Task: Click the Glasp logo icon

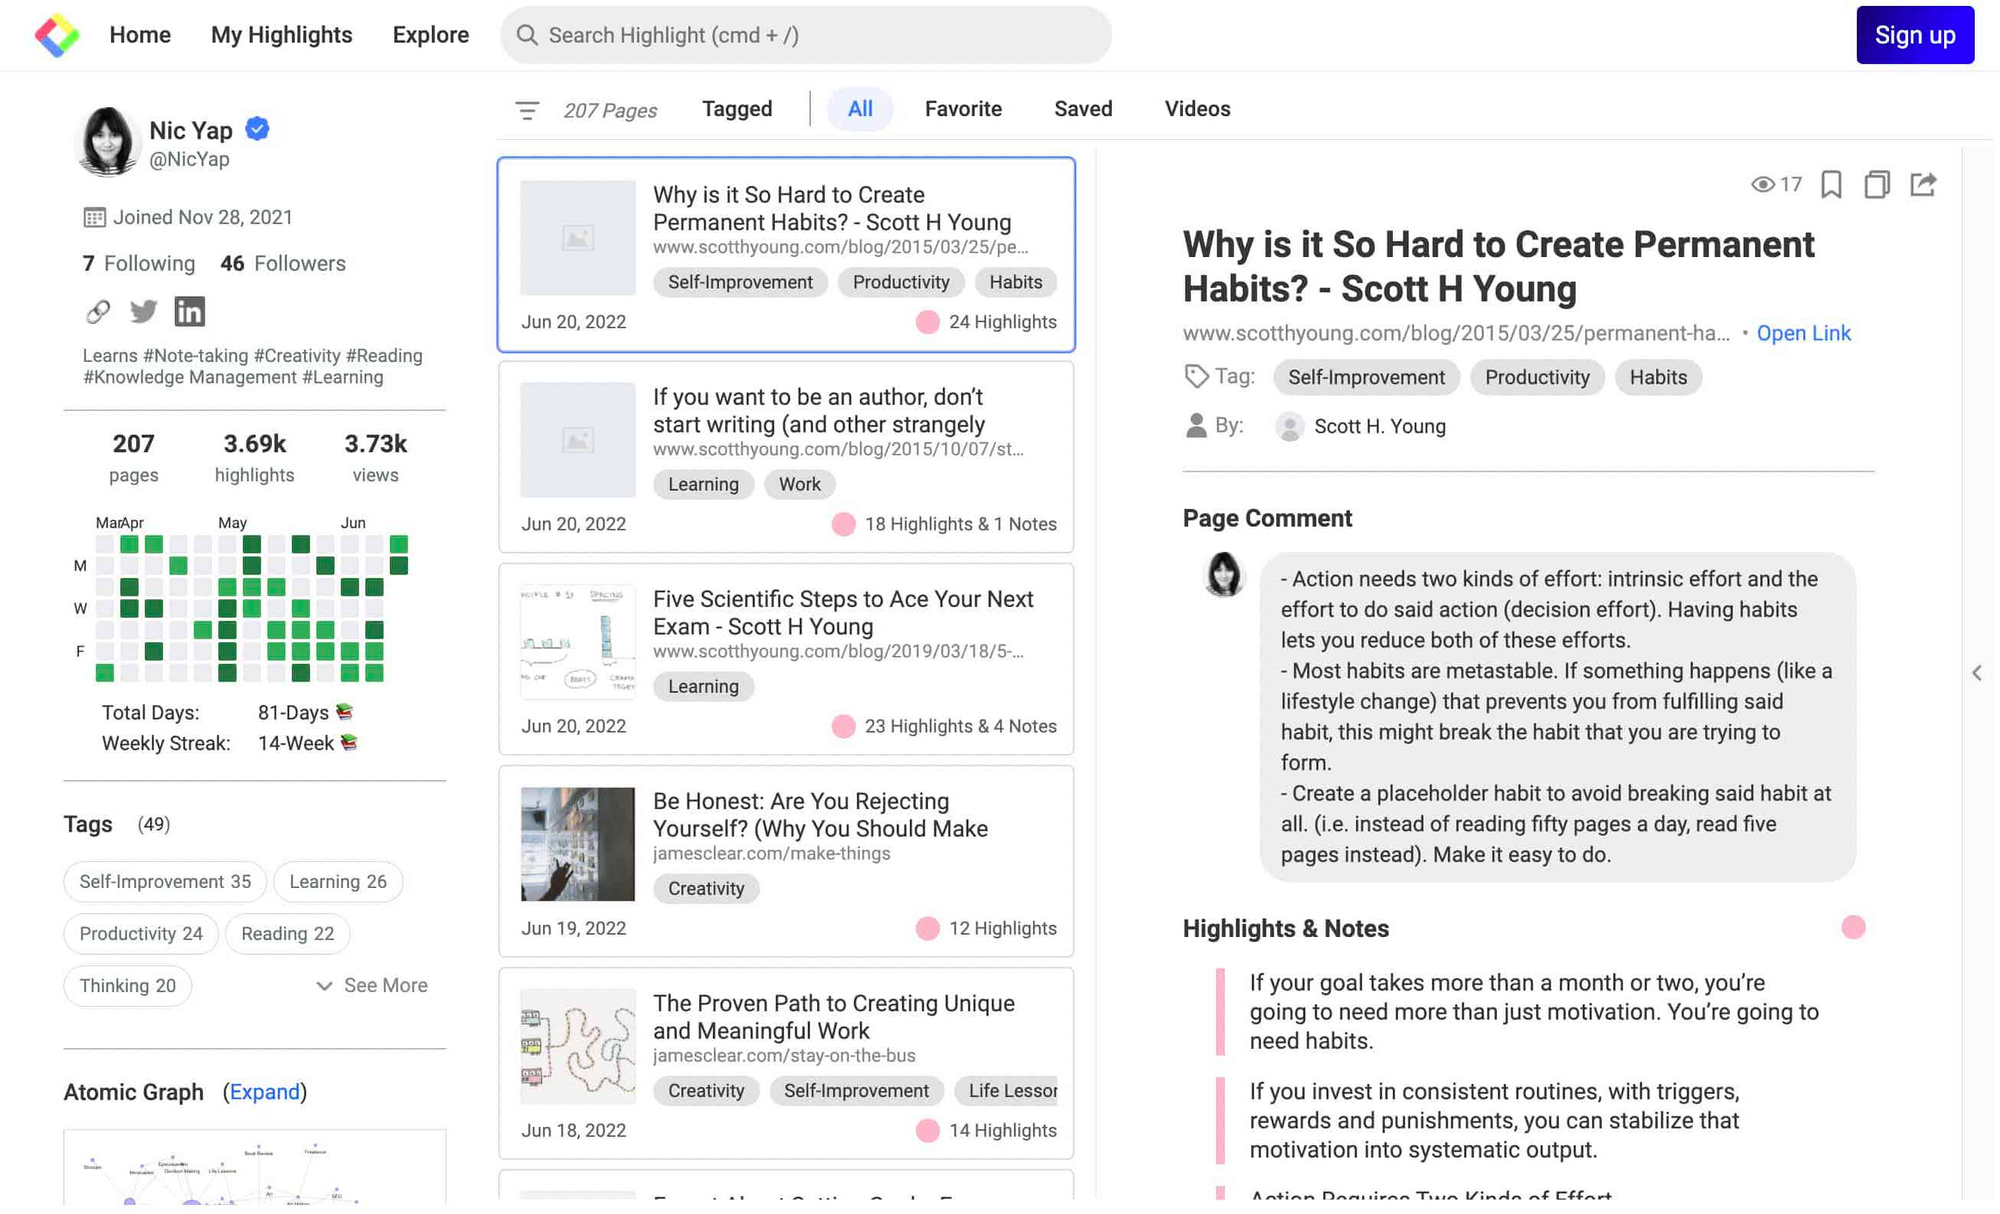Action: 57,35
